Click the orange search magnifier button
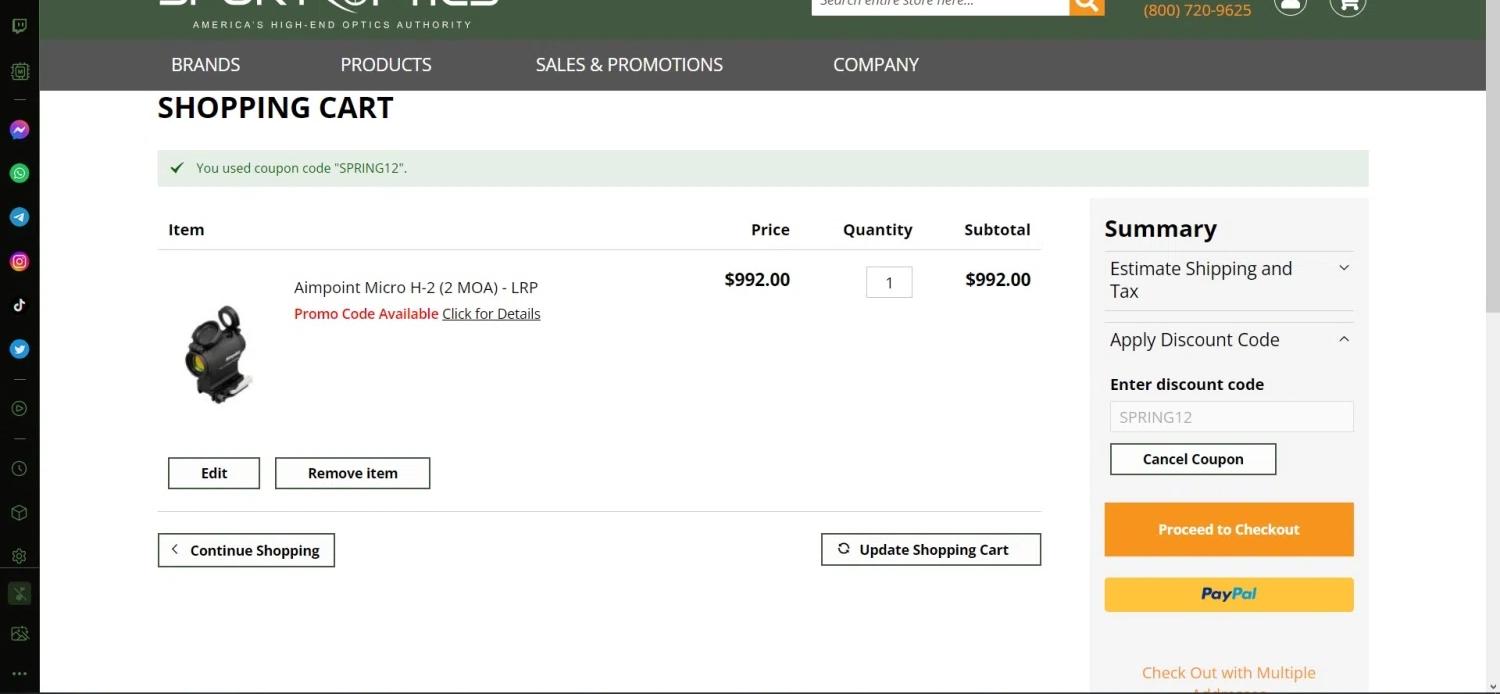Screen dimensions: 1500x694 coord(1086,5)
